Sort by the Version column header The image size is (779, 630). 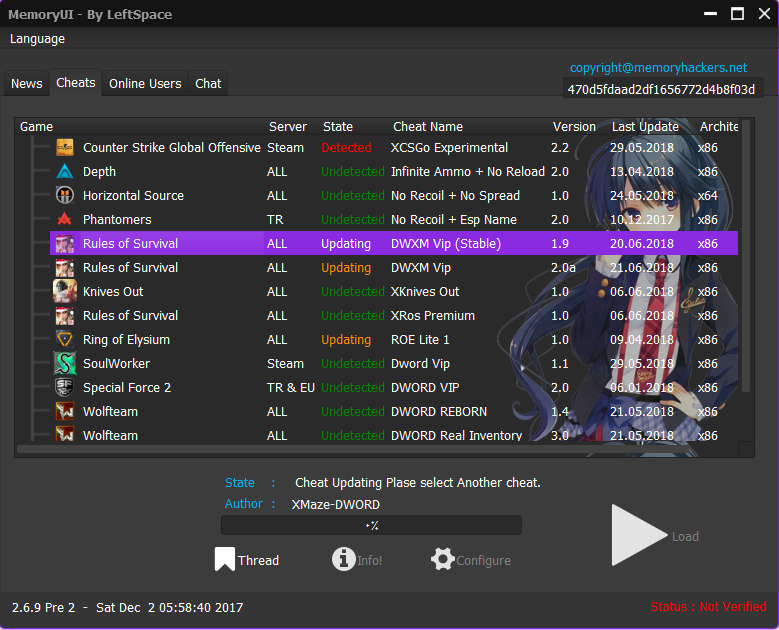coord(574,127)
